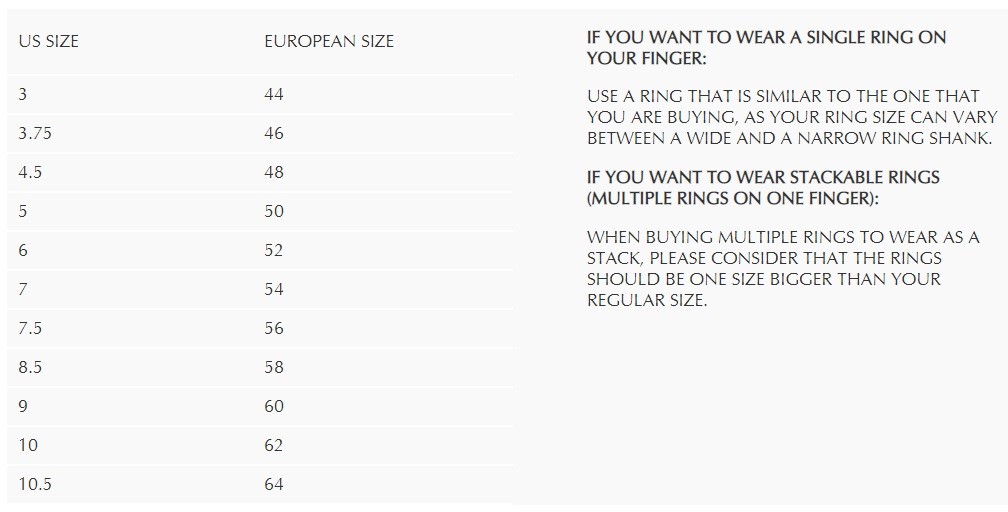Viewport: 1008px width, 512px height.
Task: Click the single ring on your finger heading
Action: (766, 48)
